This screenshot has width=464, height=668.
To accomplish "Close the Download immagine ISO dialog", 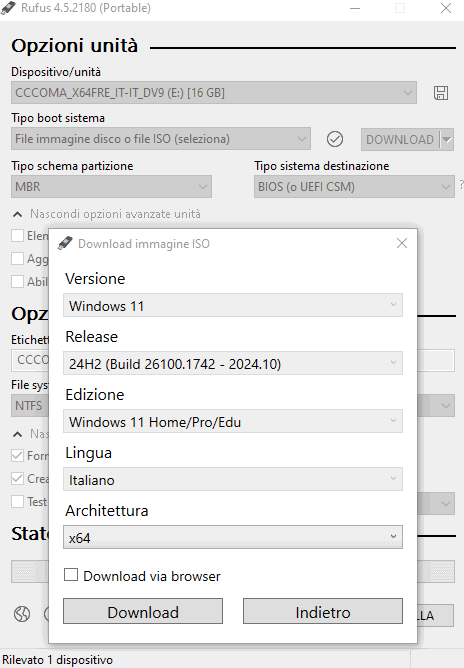I will click(401, 243).
